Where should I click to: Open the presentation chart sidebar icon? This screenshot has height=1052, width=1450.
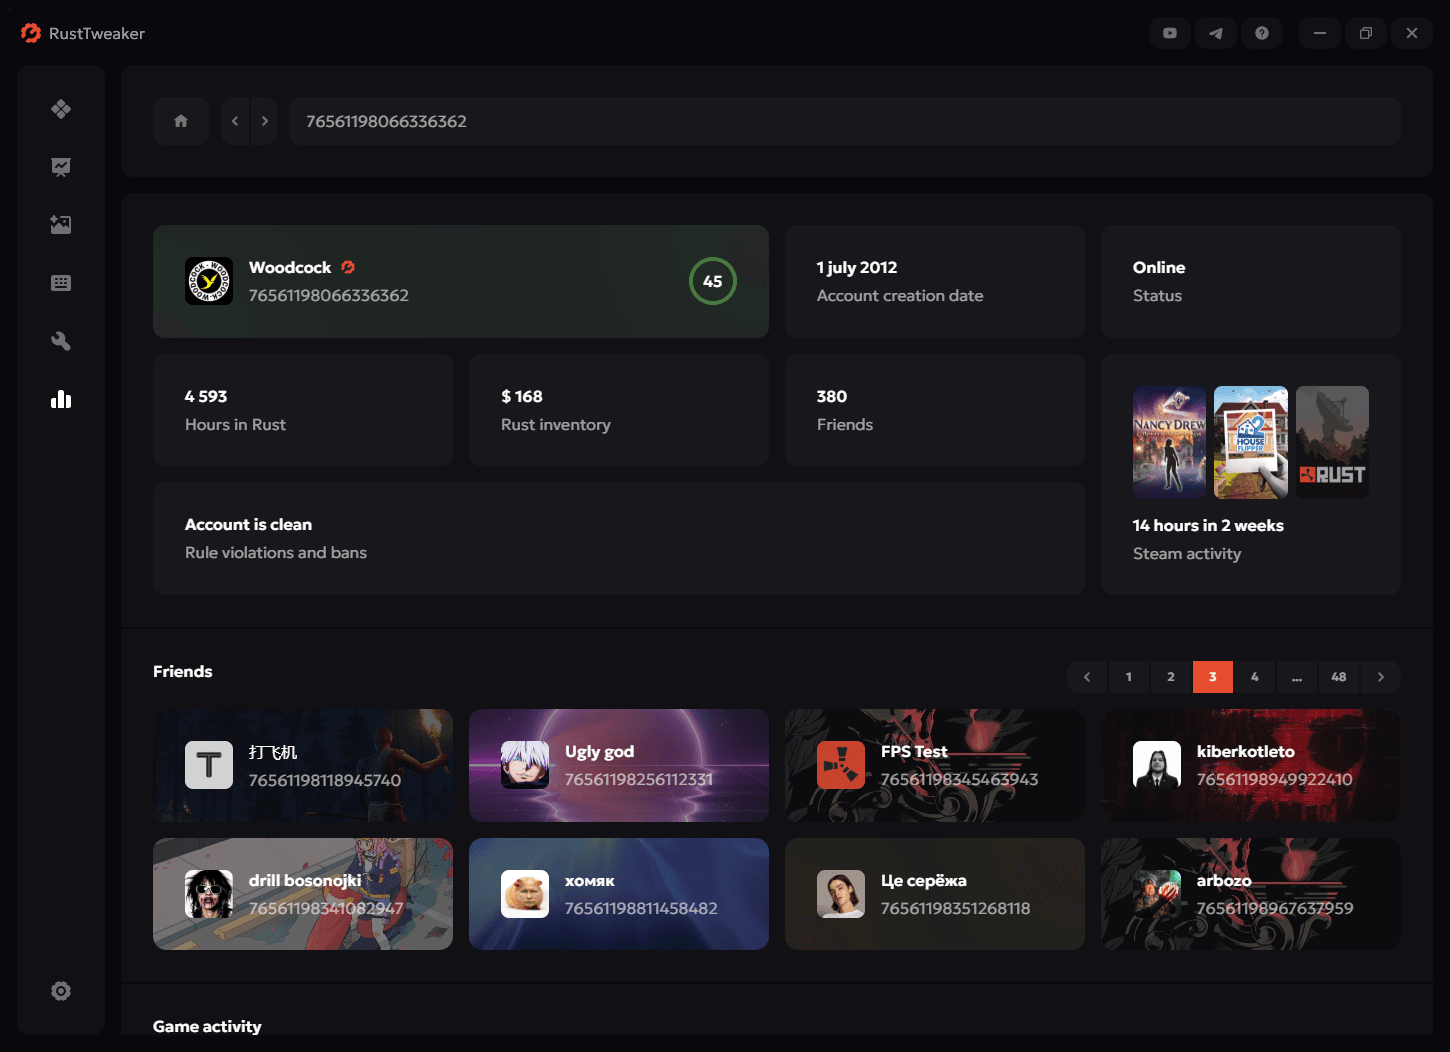coord(61,167)
